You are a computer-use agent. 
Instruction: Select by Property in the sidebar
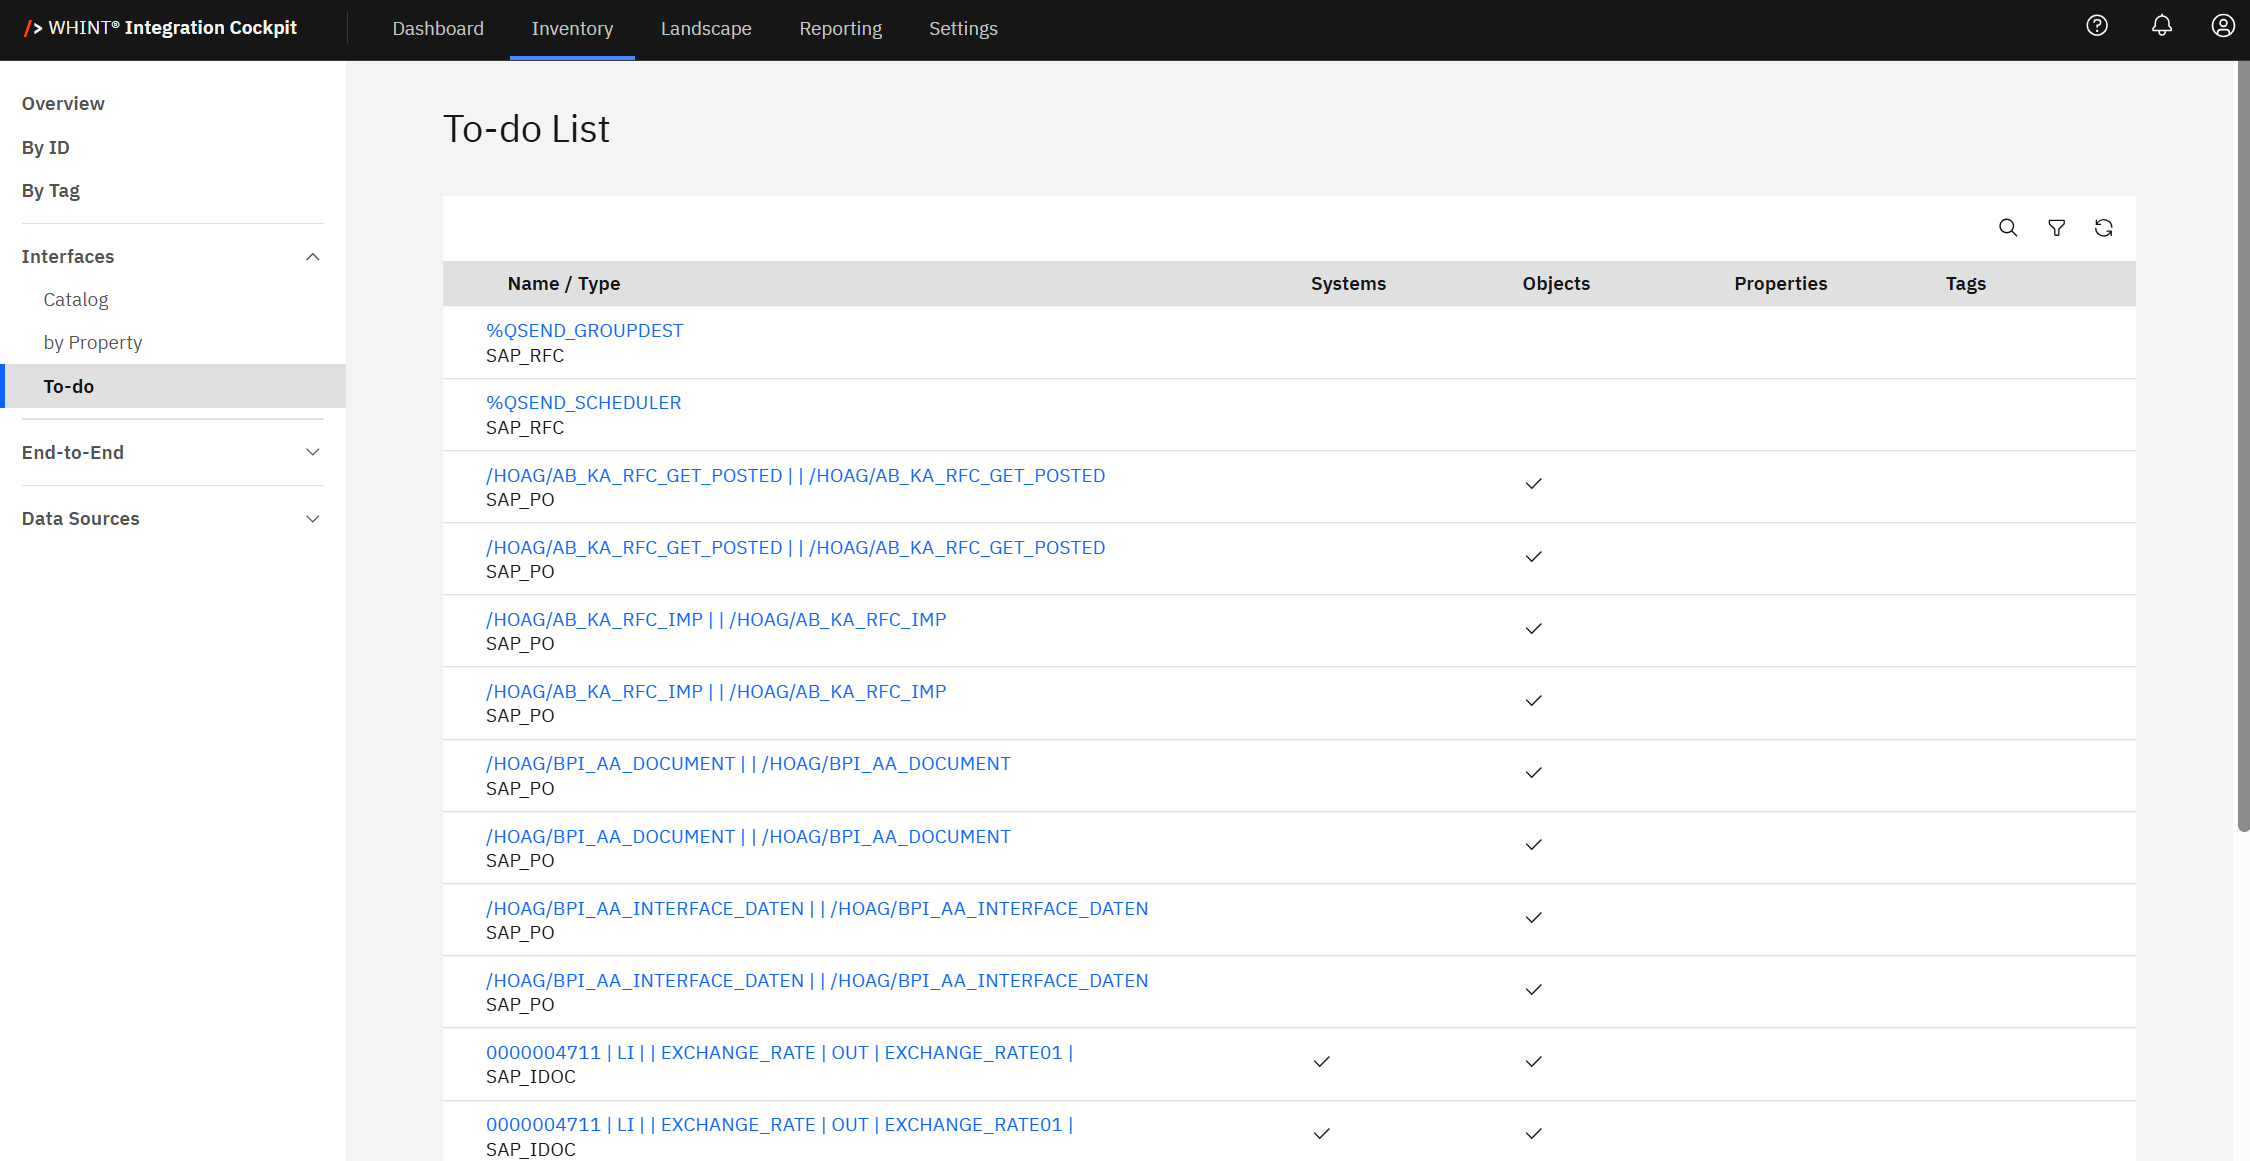[x=93, y=343]
